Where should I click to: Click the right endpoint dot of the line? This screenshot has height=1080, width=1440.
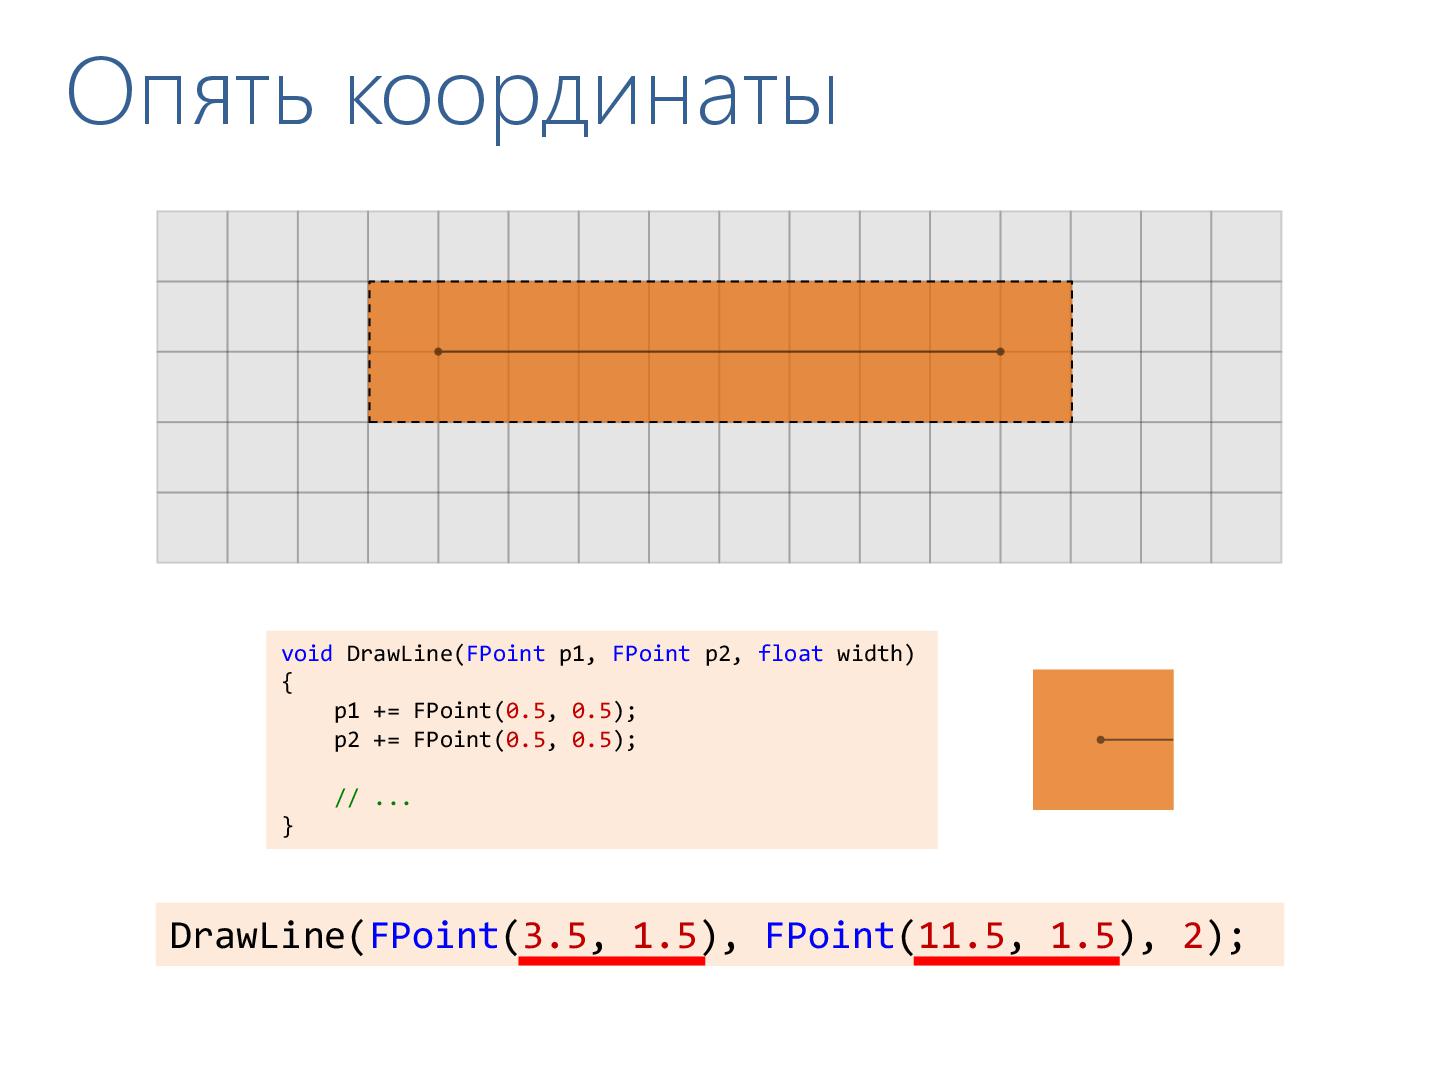click(x=1001, y=352)
